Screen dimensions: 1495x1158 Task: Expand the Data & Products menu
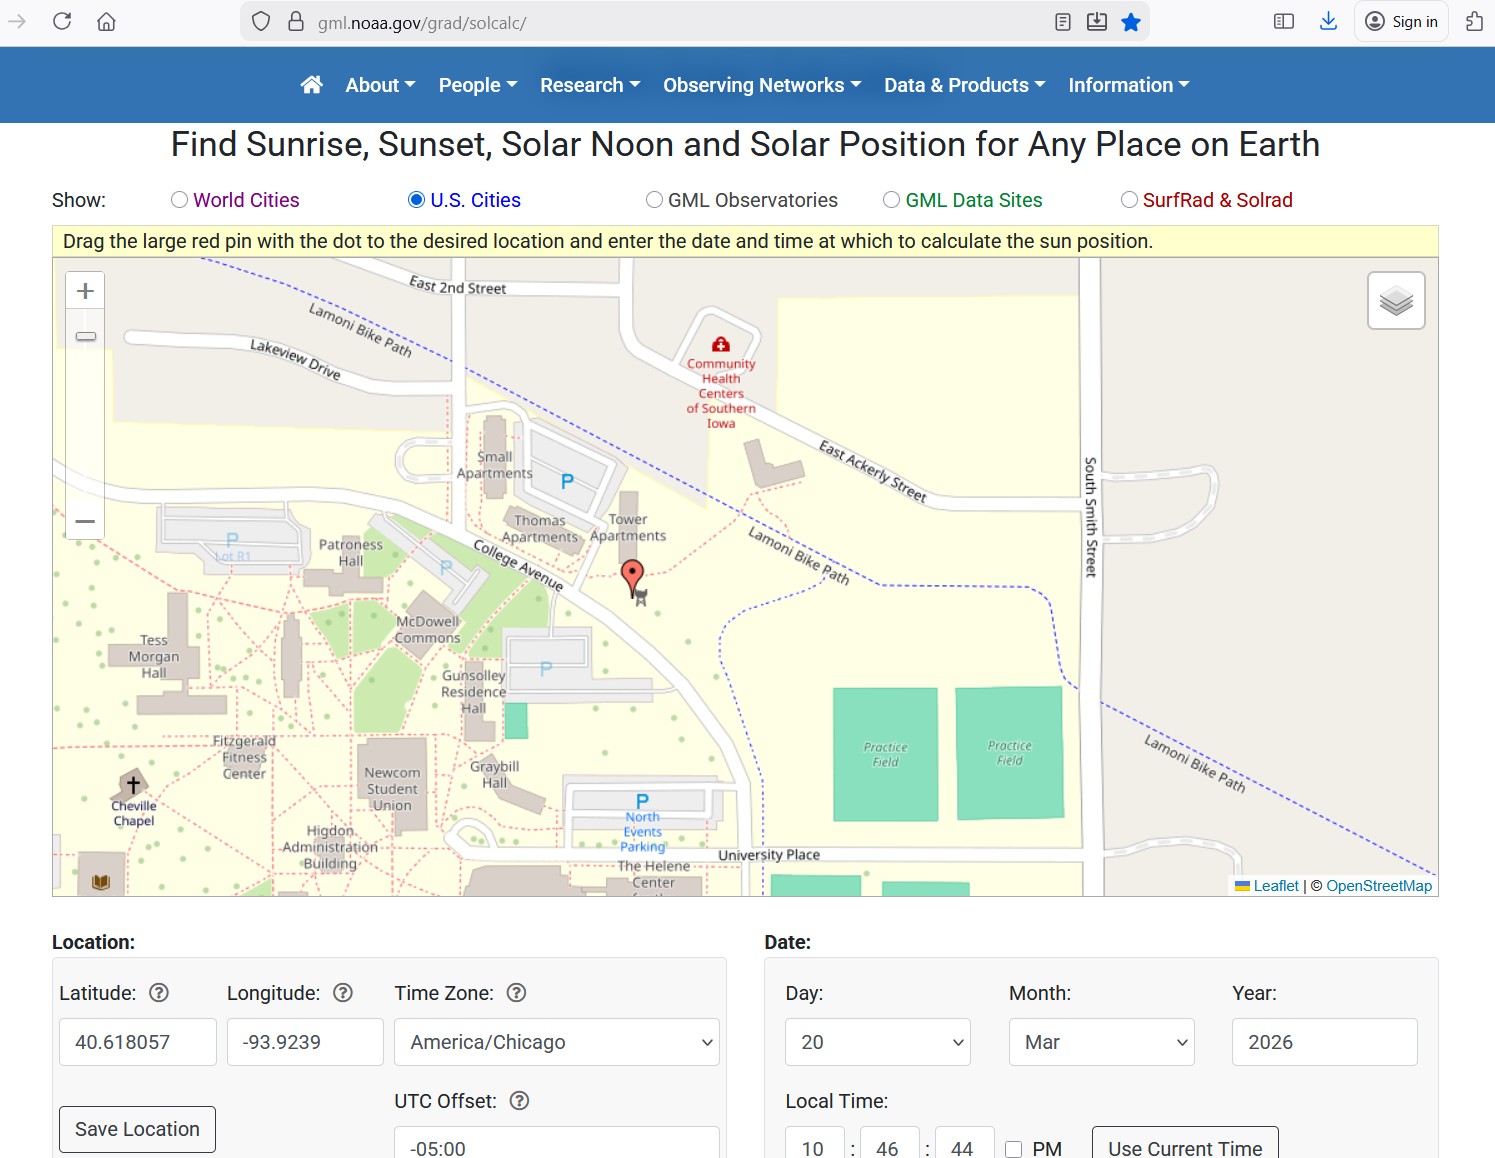(964, 85)
